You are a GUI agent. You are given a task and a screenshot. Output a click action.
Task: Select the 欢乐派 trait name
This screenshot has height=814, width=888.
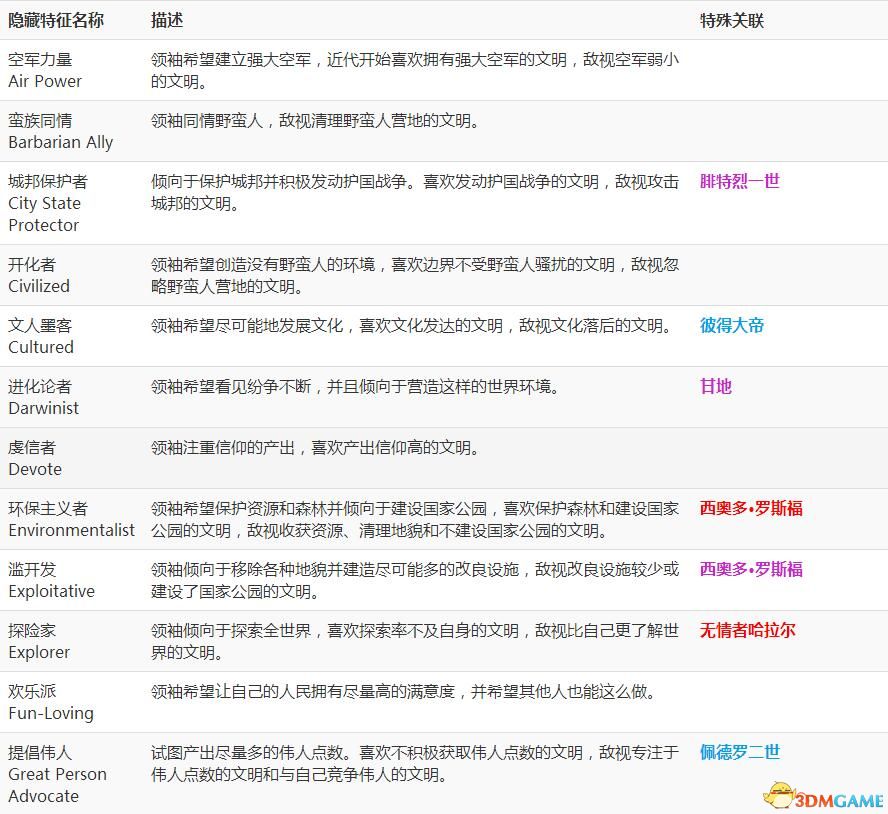pyautogui.click(x=32, y=691)
